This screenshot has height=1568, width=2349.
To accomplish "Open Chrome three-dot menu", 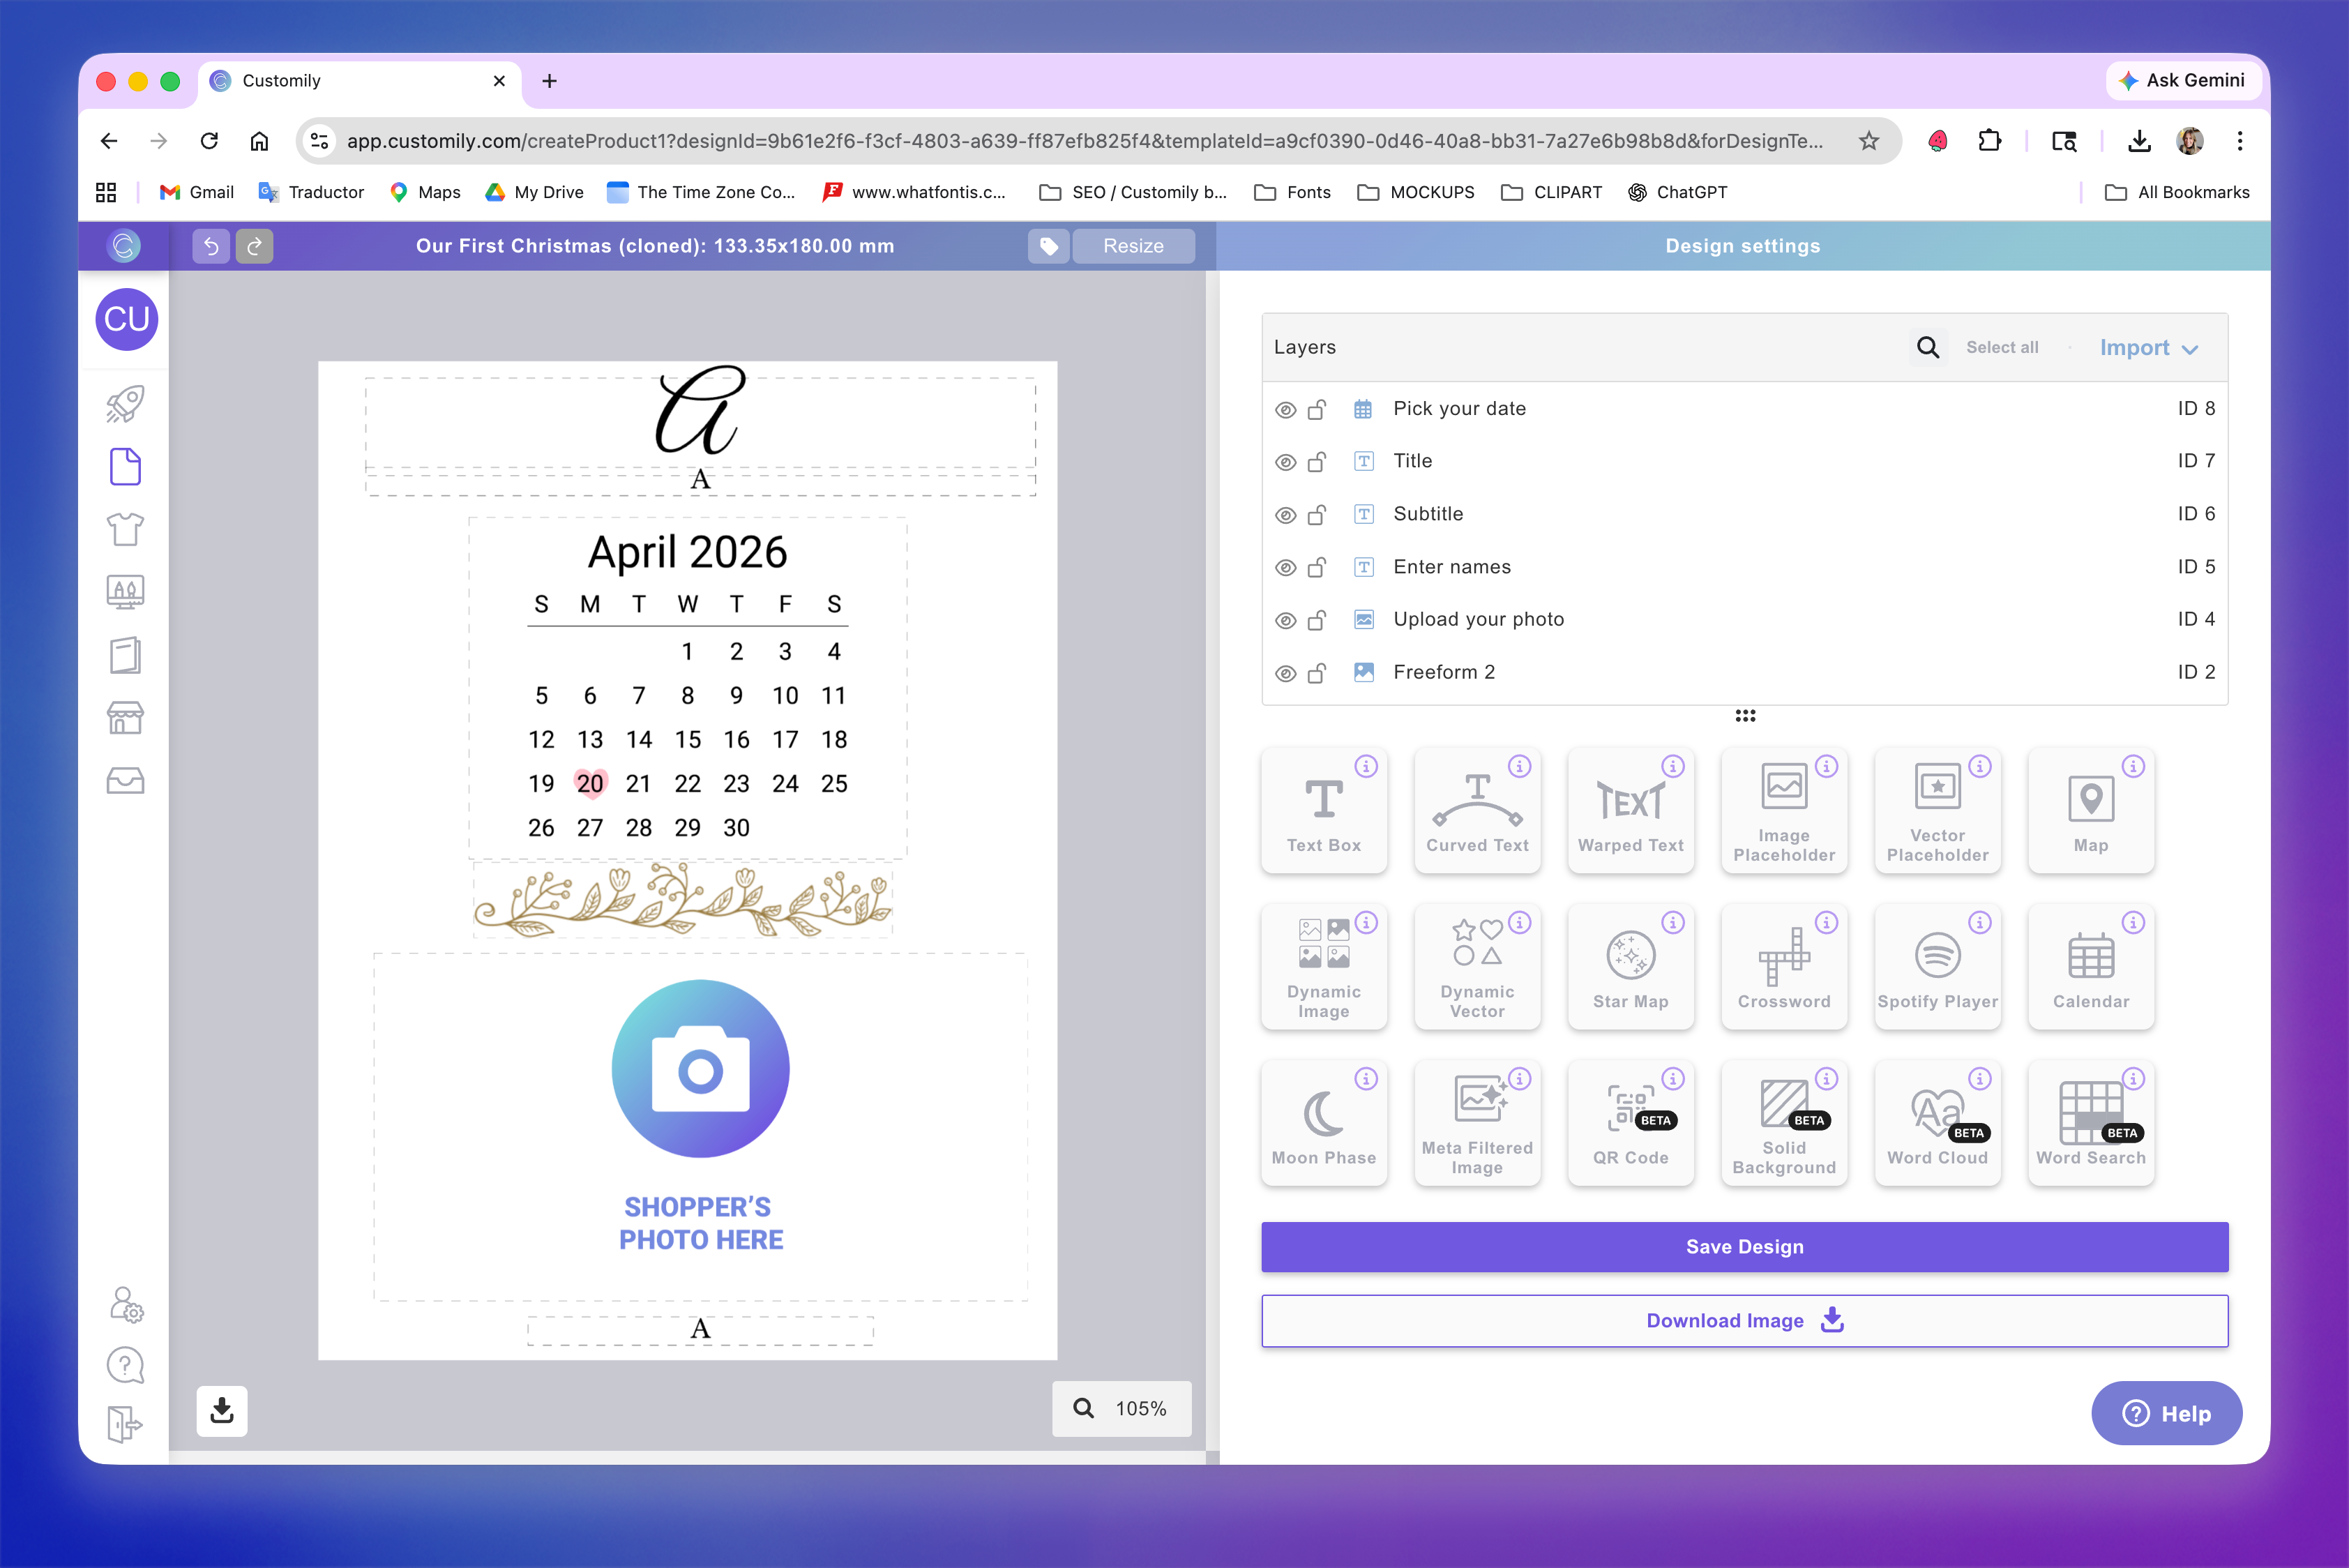I will [2239, 141].
